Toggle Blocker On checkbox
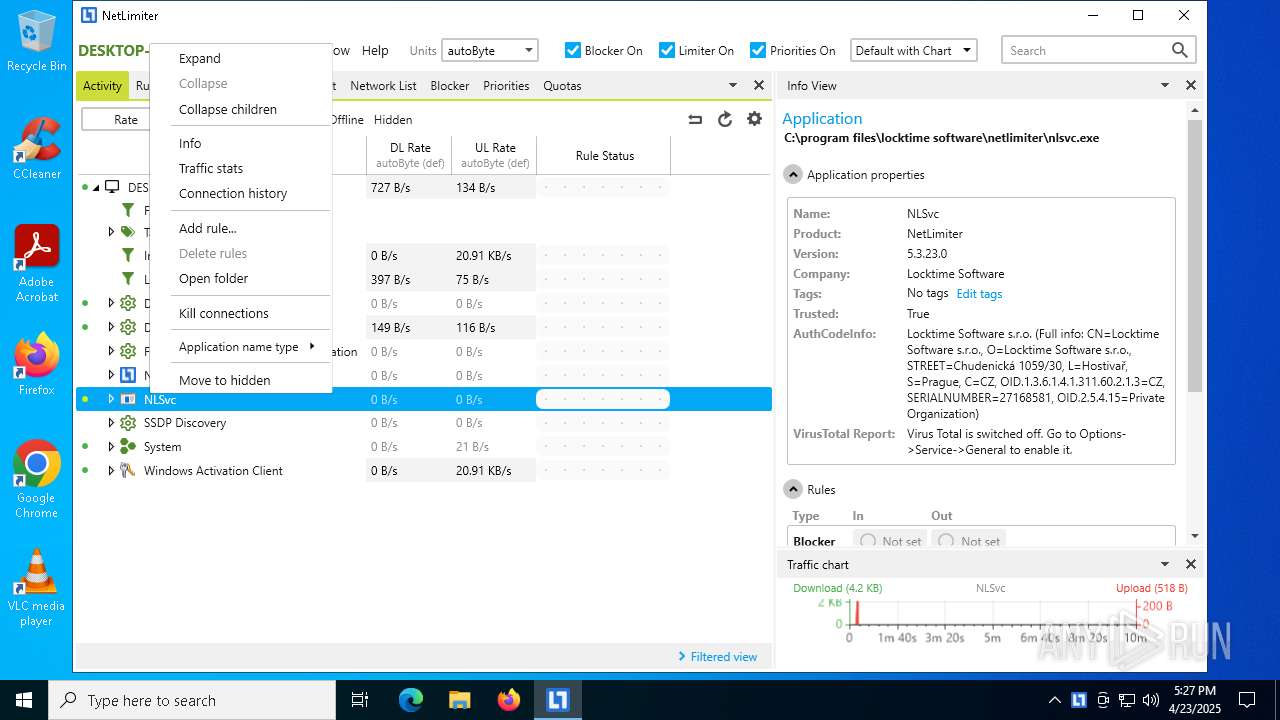Image resolution: width=1280 pixels, height=720 pixels. [x=573, y=50]
